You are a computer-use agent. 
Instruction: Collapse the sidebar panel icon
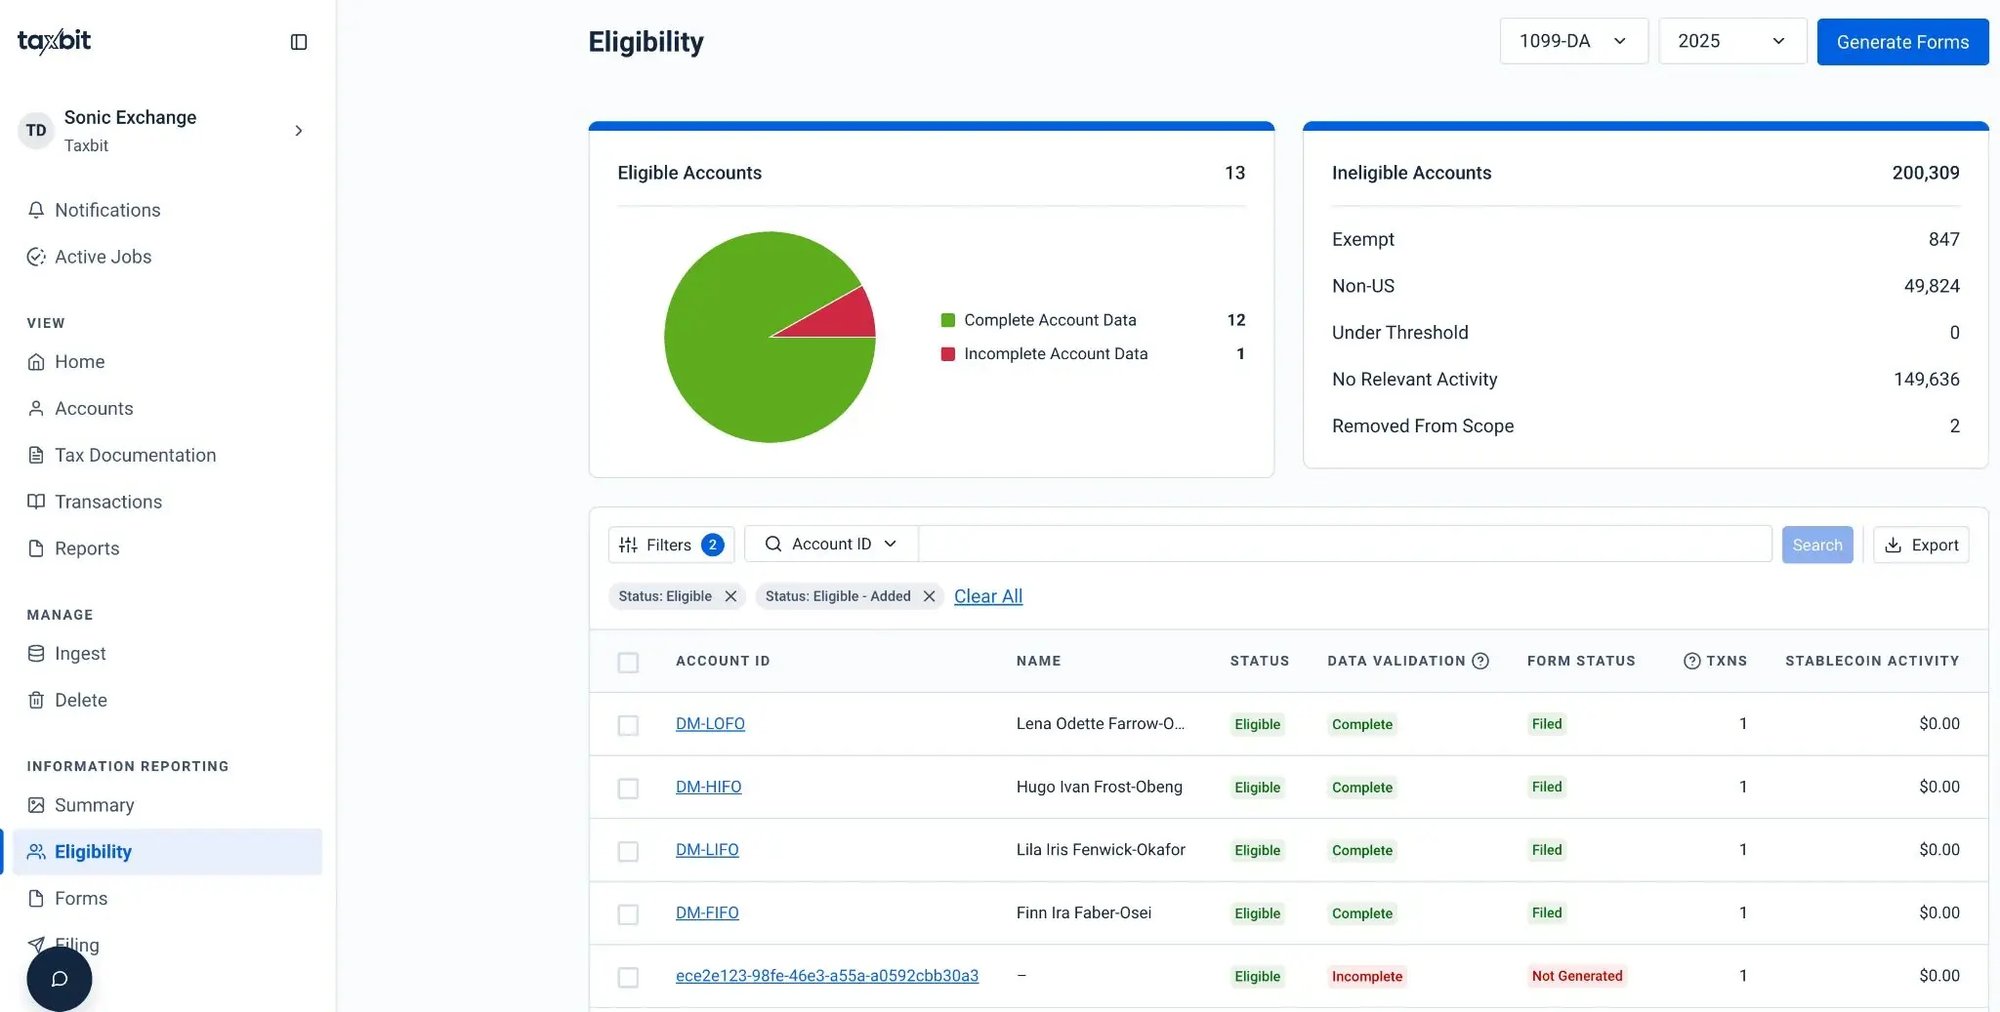298,42
